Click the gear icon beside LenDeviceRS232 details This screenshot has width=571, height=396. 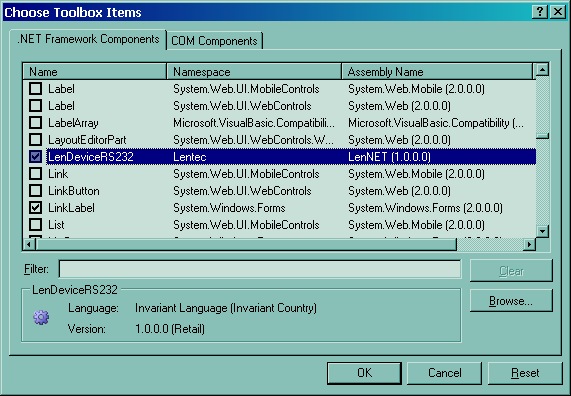(x=41, y=317)
